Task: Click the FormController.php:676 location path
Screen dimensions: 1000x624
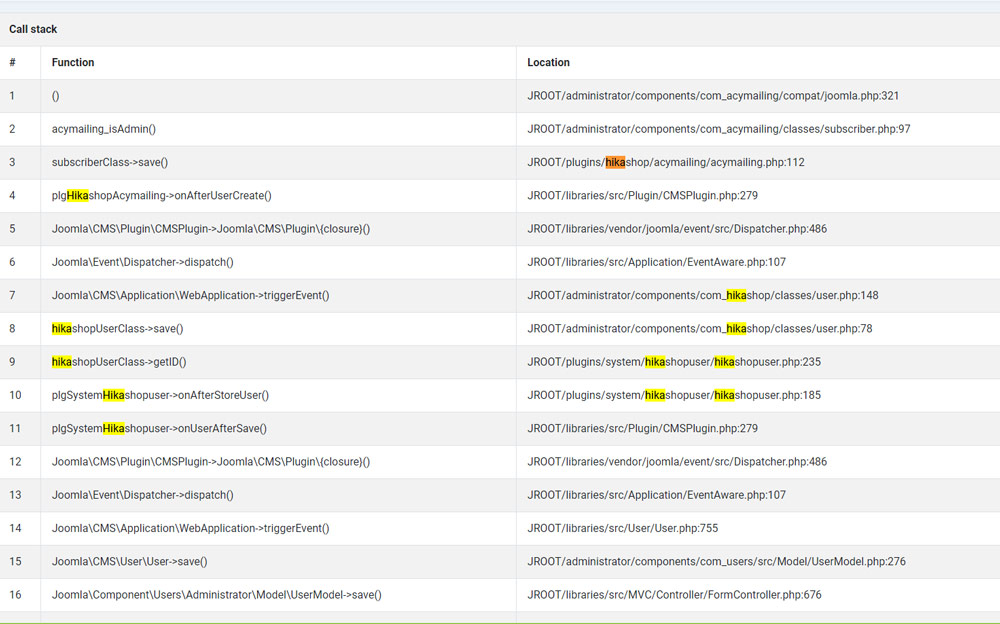Action: click(674, 595)
